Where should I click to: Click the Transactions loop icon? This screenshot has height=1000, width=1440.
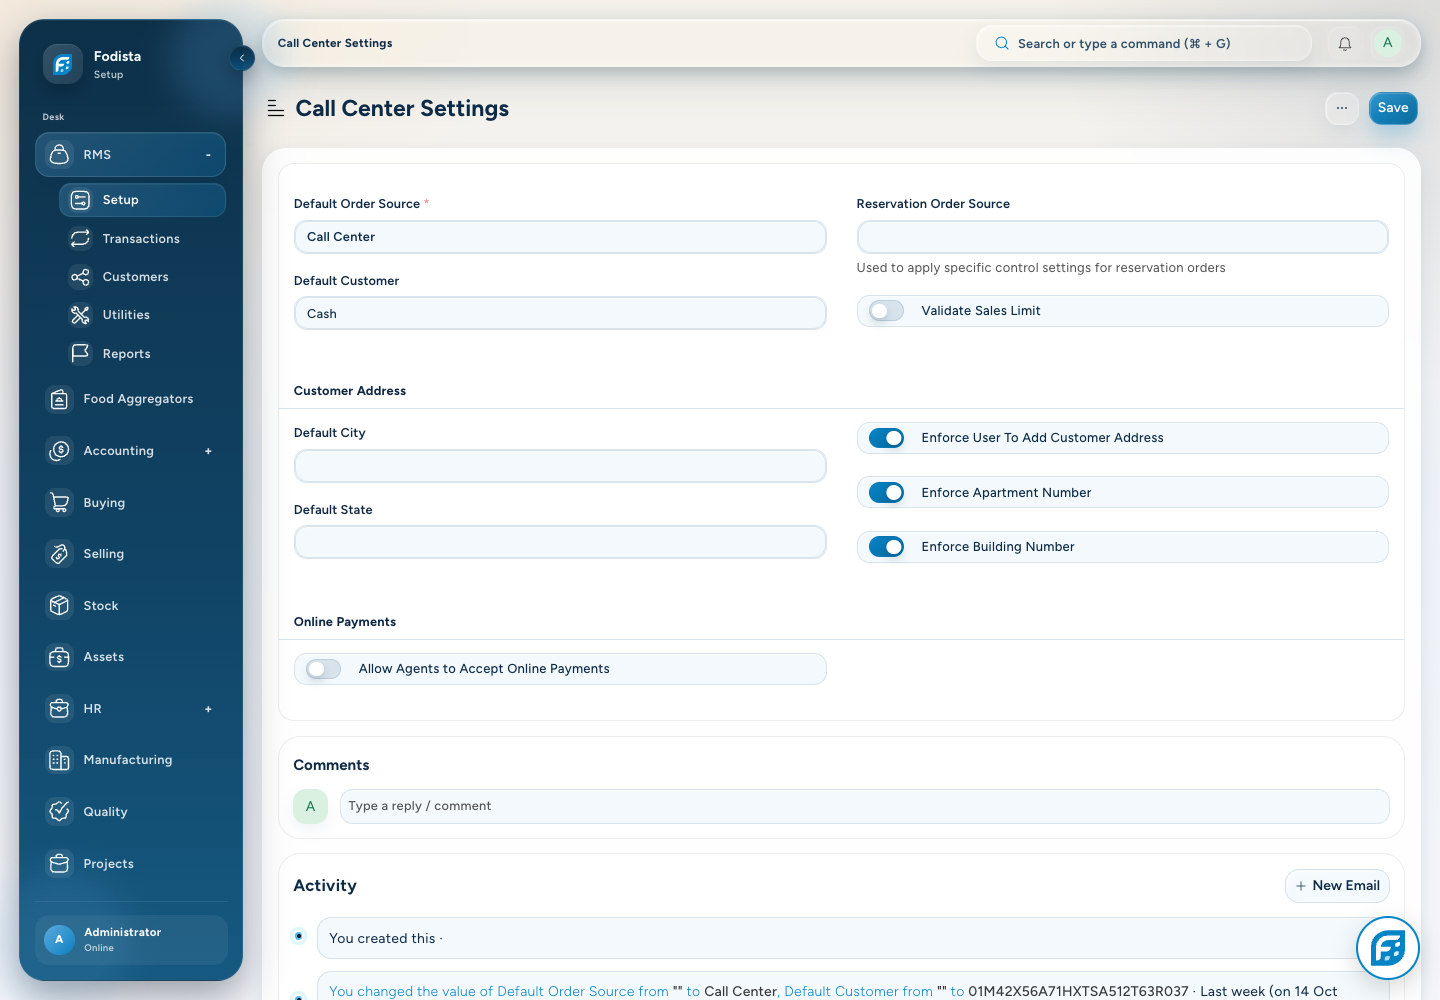pos(80,238)
